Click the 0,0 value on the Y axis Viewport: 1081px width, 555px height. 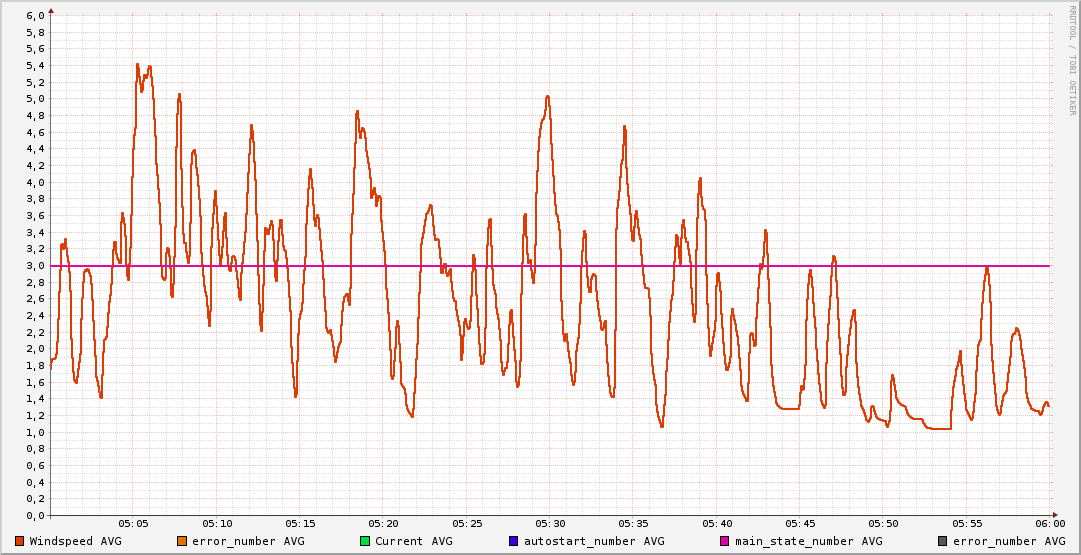[36, 516]
